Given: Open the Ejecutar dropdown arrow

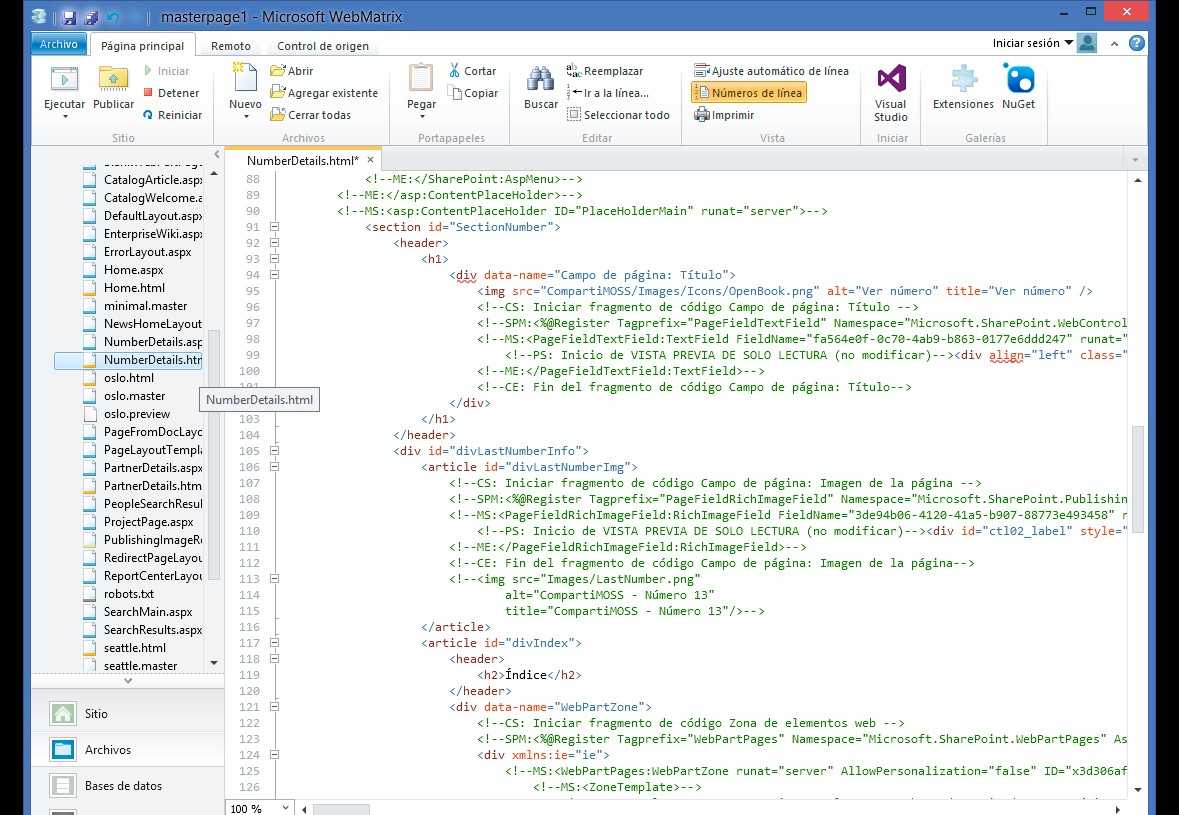Looking at the screenshot, I should pyautogui.click(x=65, y=117).
